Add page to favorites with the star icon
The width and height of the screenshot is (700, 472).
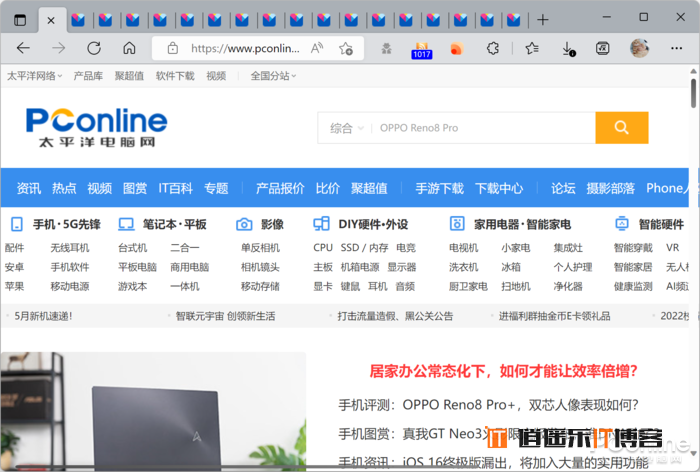click(346, 48)
